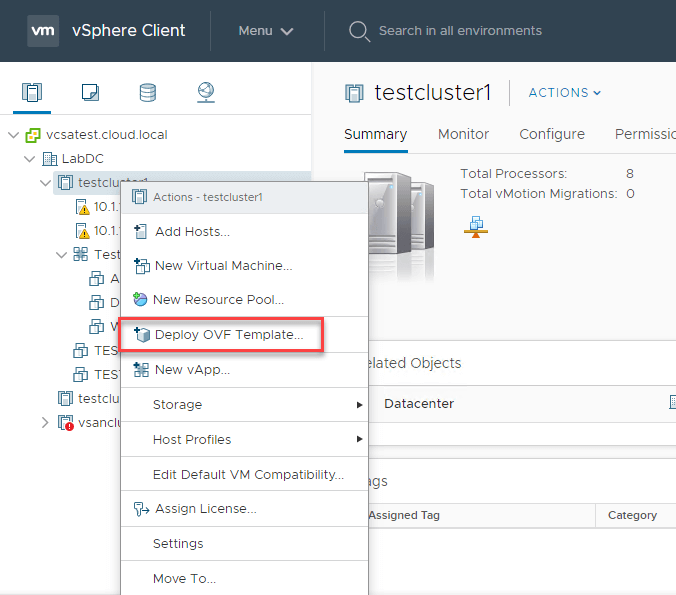This screenshot has width=676, height=595.
Task: Expand the Storage submenu arrow
Action: coord(359,405)
